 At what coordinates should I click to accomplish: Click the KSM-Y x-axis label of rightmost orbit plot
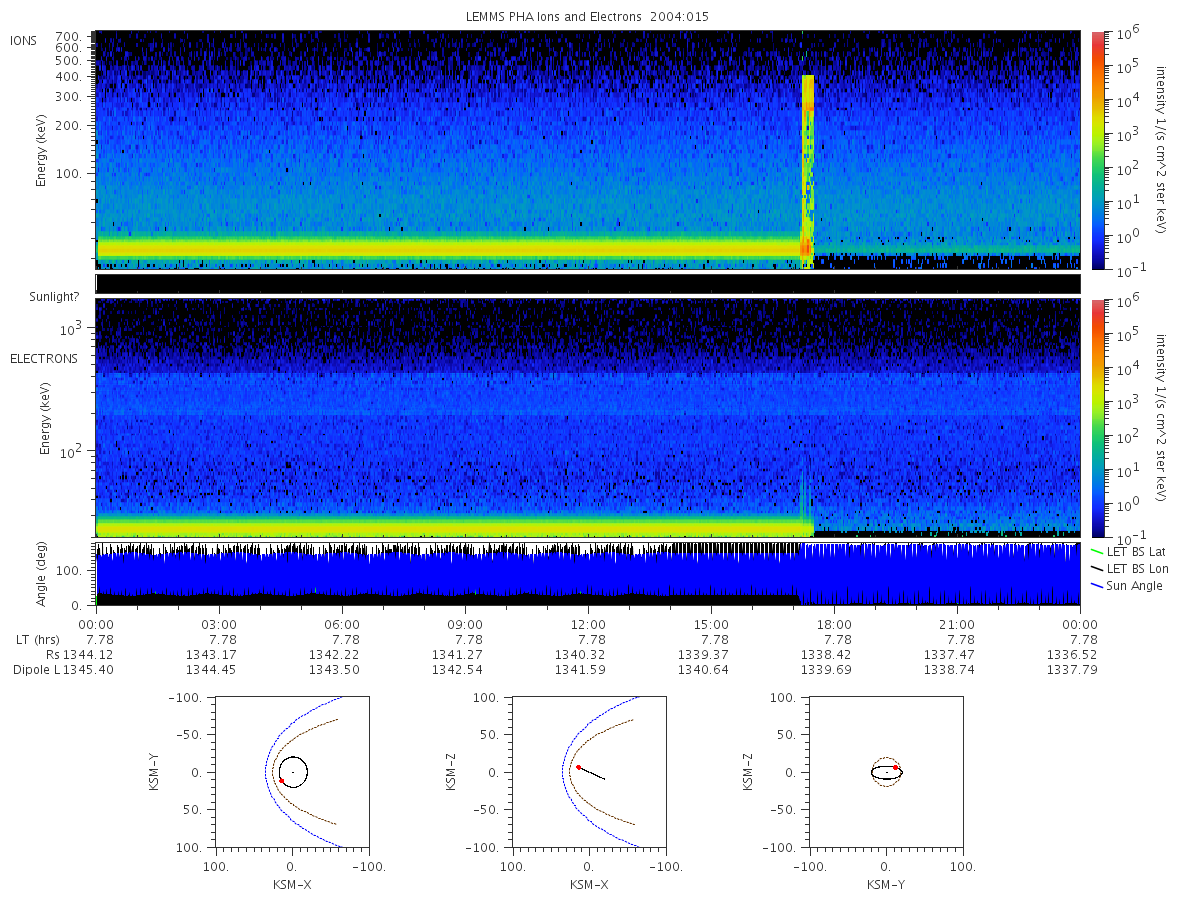click(x=886, y=885)
